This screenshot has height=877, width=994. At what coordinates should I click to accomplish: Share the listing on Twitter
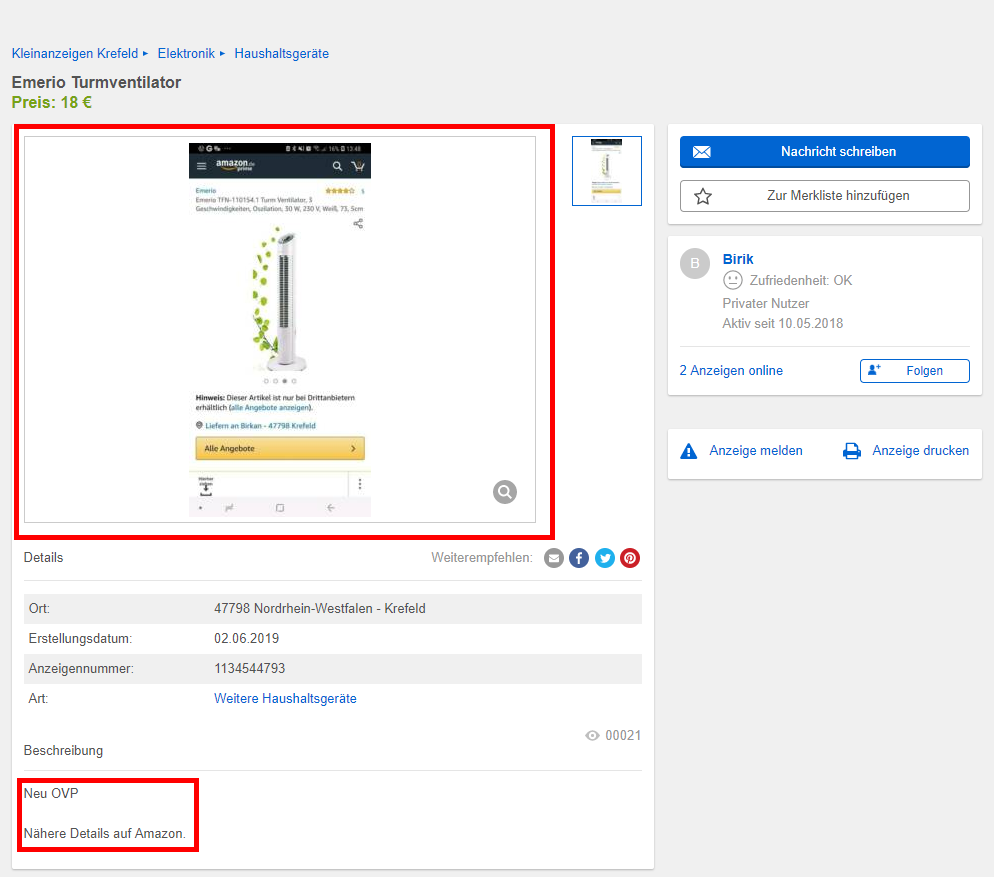(605, 558)
